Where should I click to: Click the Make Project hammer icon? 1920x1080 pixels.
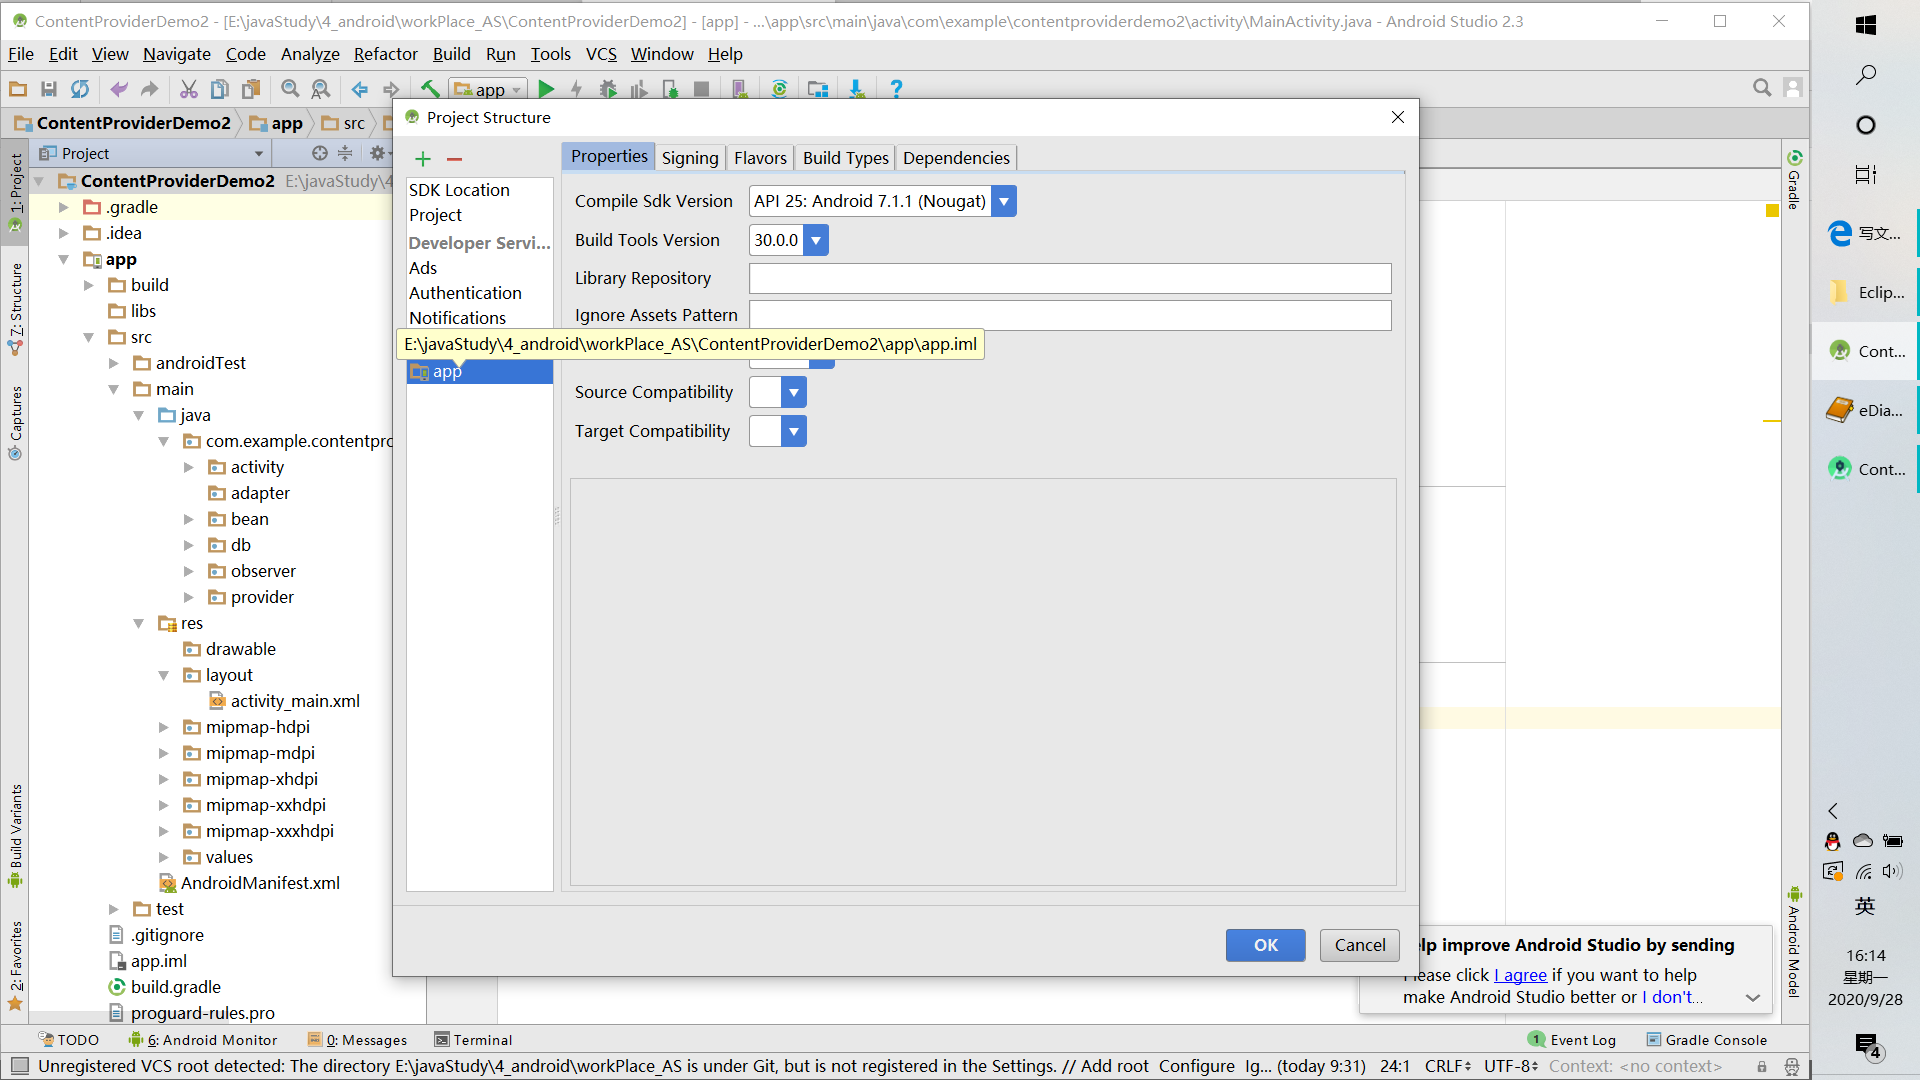point(430,89)
